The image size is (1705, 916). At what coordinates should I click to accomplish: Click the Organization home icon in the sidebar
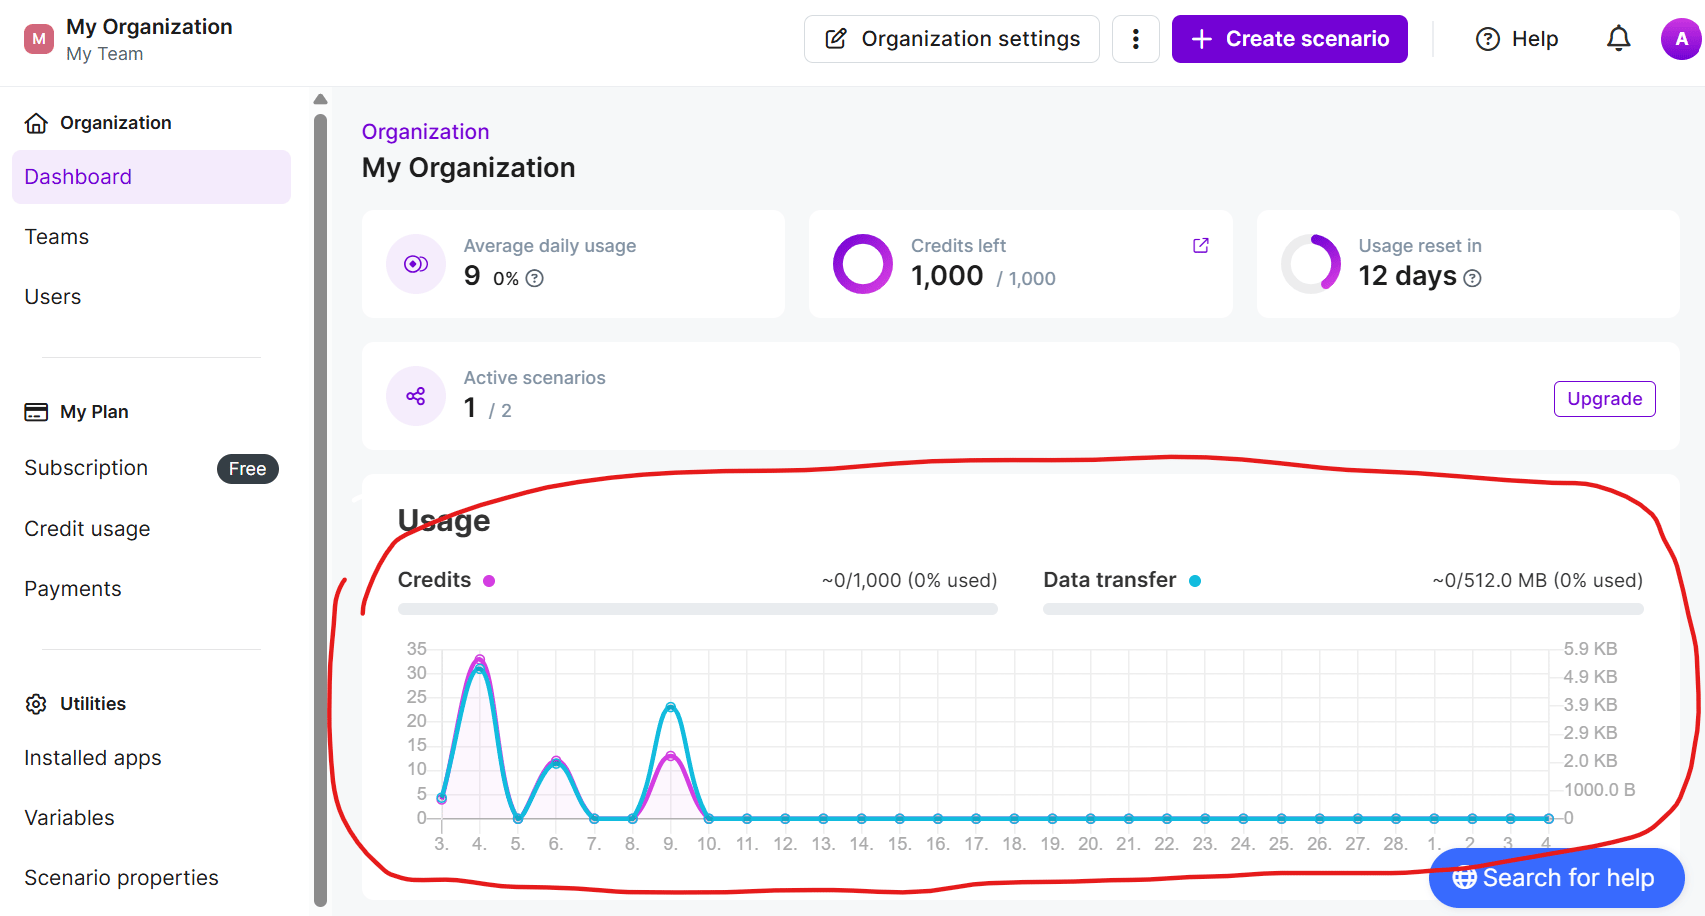click(x=36, y=123)
